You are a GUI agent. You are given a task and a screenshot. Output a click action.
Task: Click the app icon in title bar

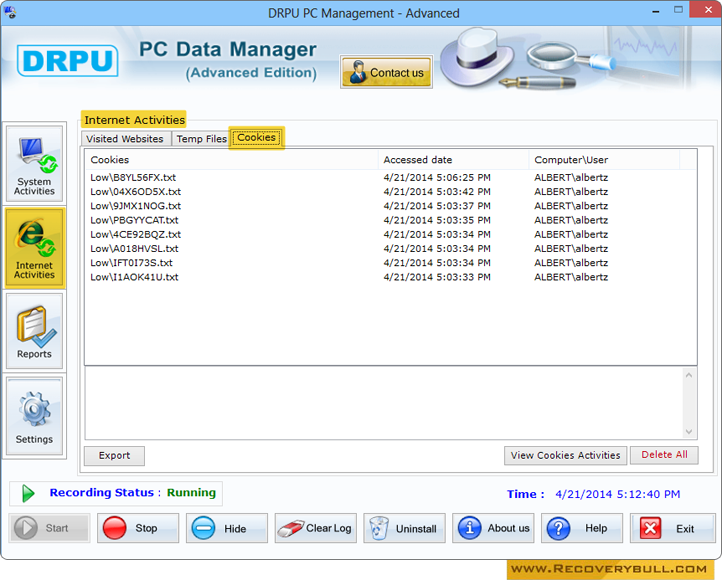(x=10, y=12)
